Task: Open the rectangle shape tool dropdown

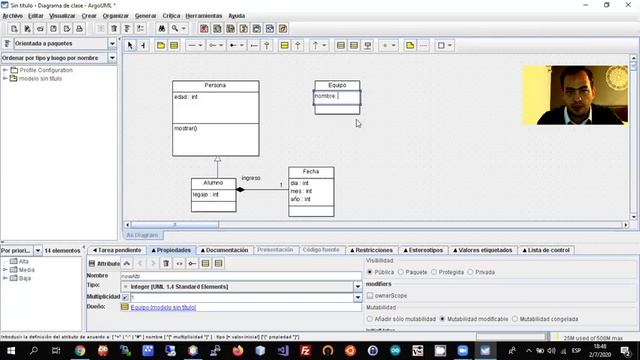Action: [450, 45]
